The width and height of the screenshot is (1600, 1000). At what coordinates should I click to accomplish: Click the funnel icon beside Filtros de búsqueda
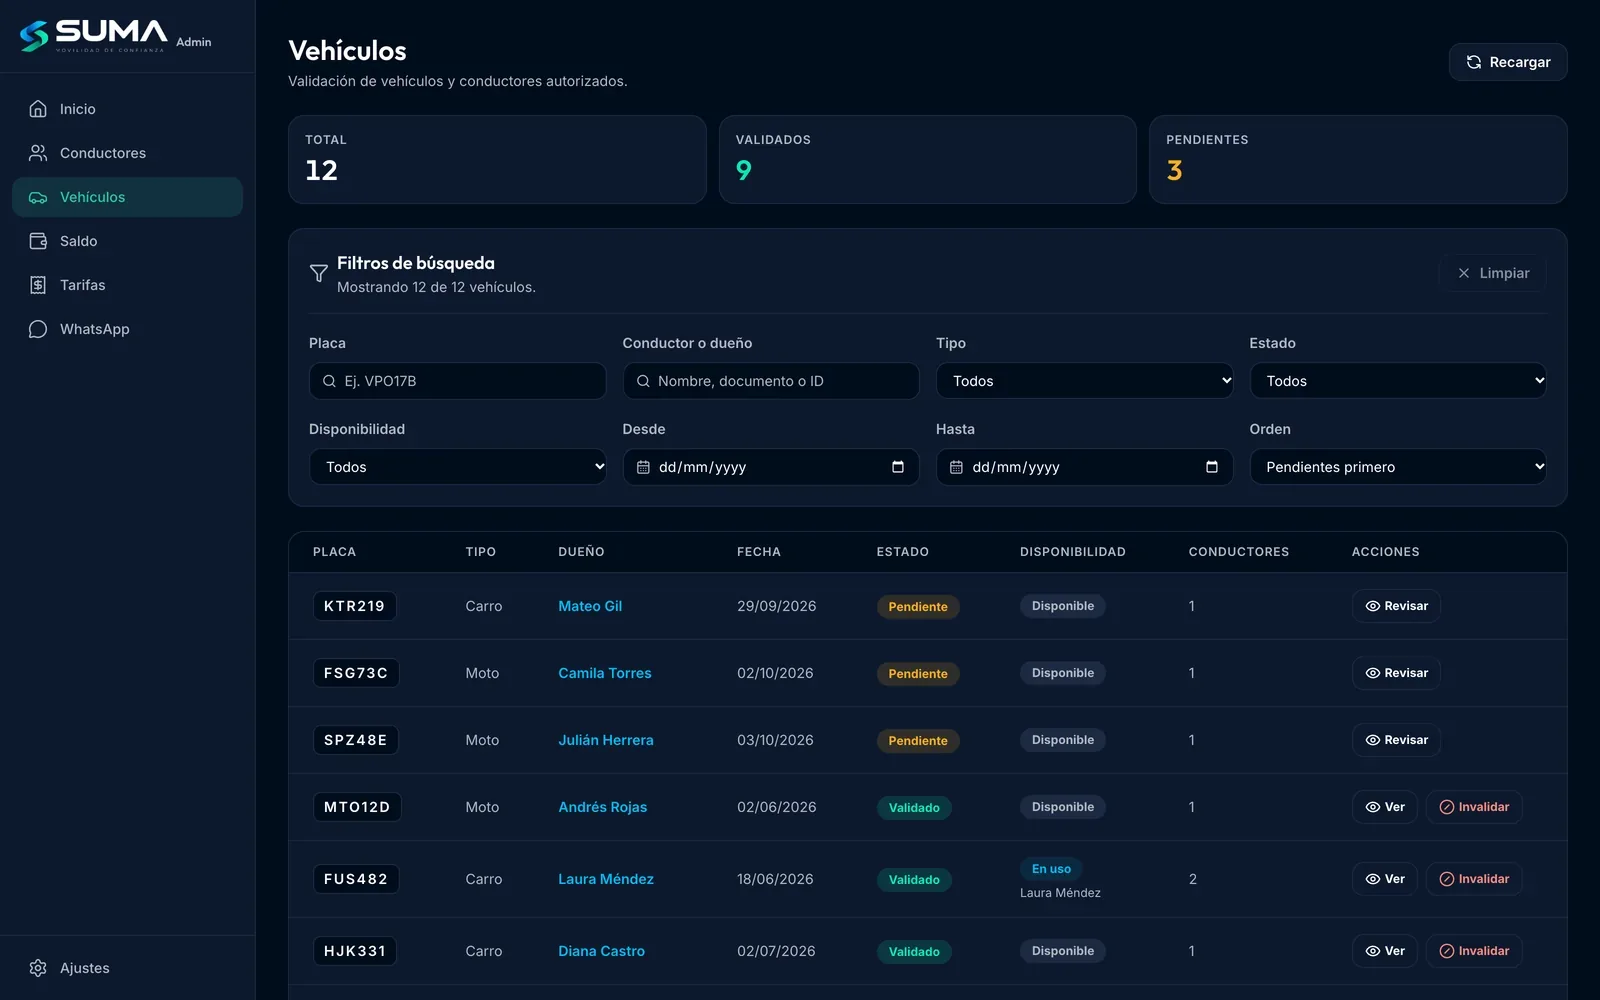tap(319, 273)
